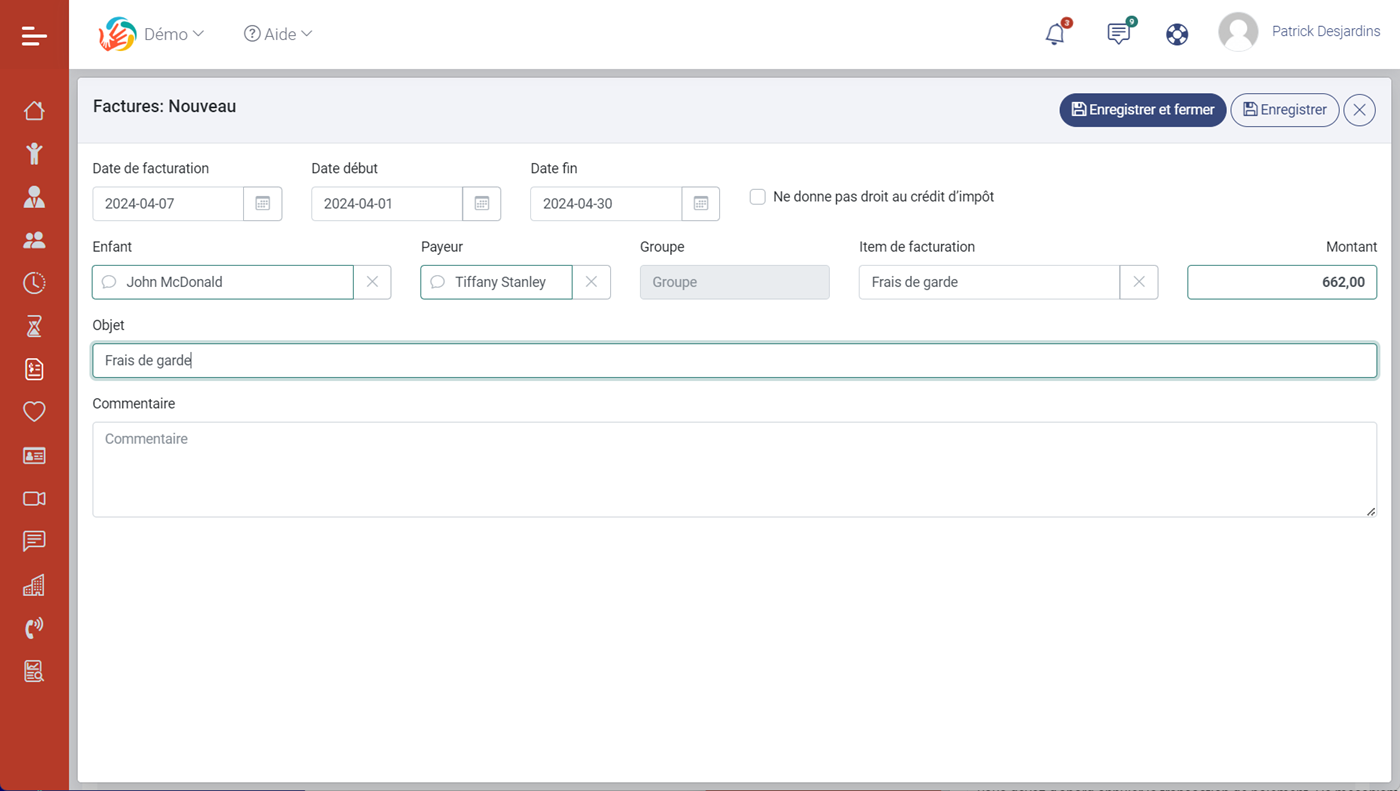Screen dimensions: 1400x791
Task: Open the support lifebuoy icon
Action: [x=1177, y=34]
